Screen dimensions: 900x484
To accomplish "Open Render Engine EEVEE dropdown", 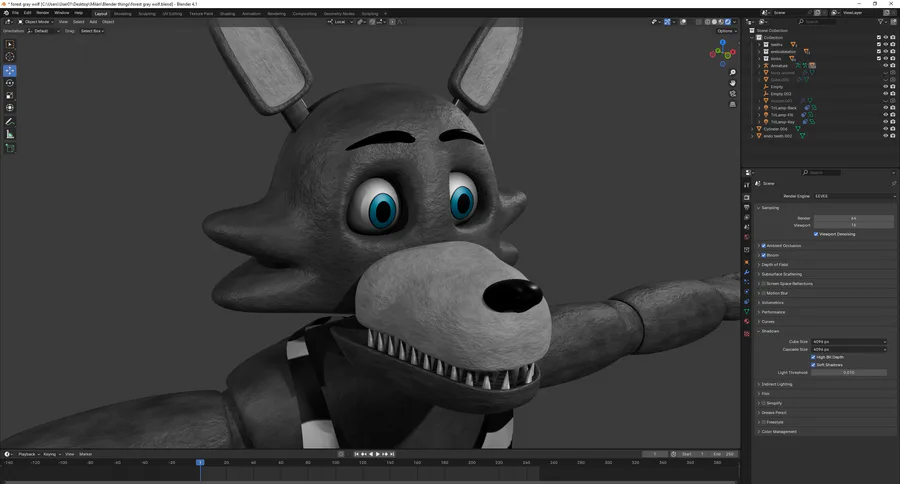I will pyautogui.click(x=854, y=196).
